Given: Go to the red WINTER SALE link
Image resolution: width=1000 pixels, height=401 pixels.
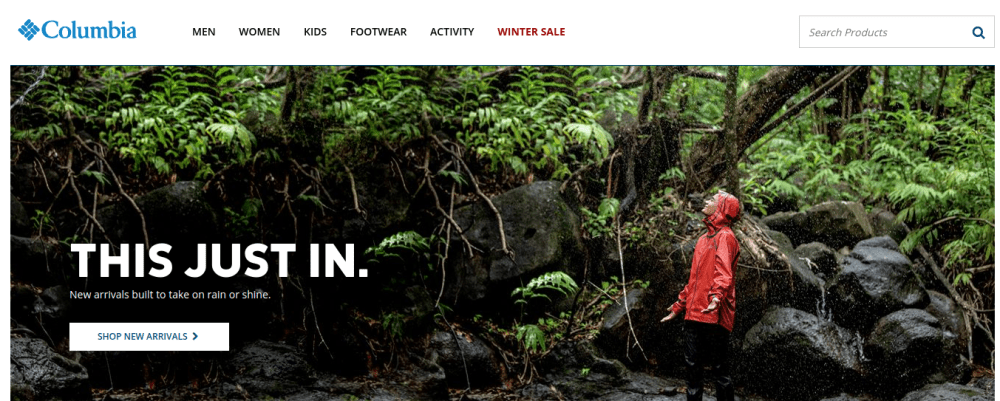Looking at the screenshot, I should (531, 32).
